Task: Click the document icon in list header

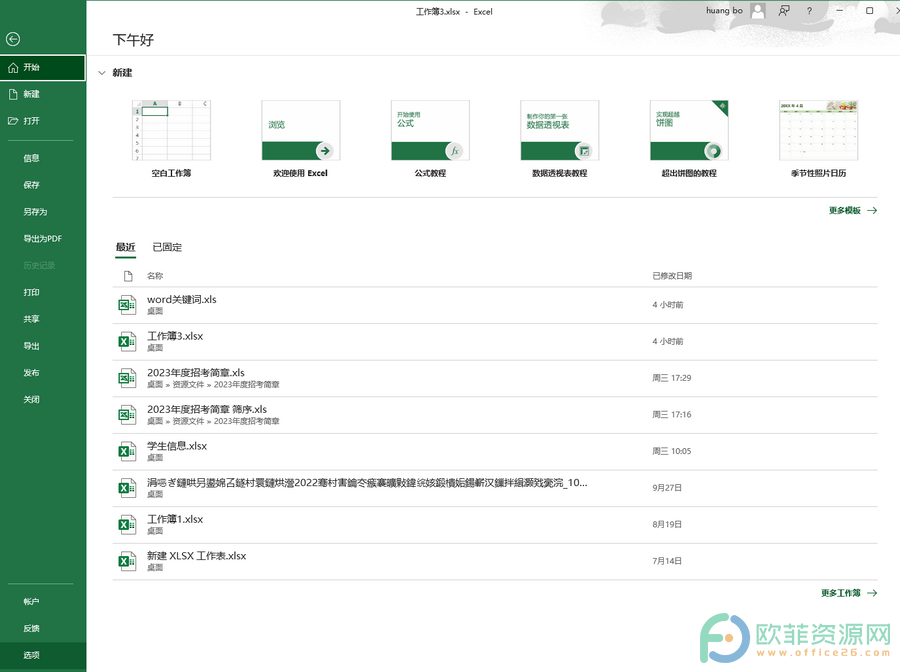Action: [x=128, y=276]
